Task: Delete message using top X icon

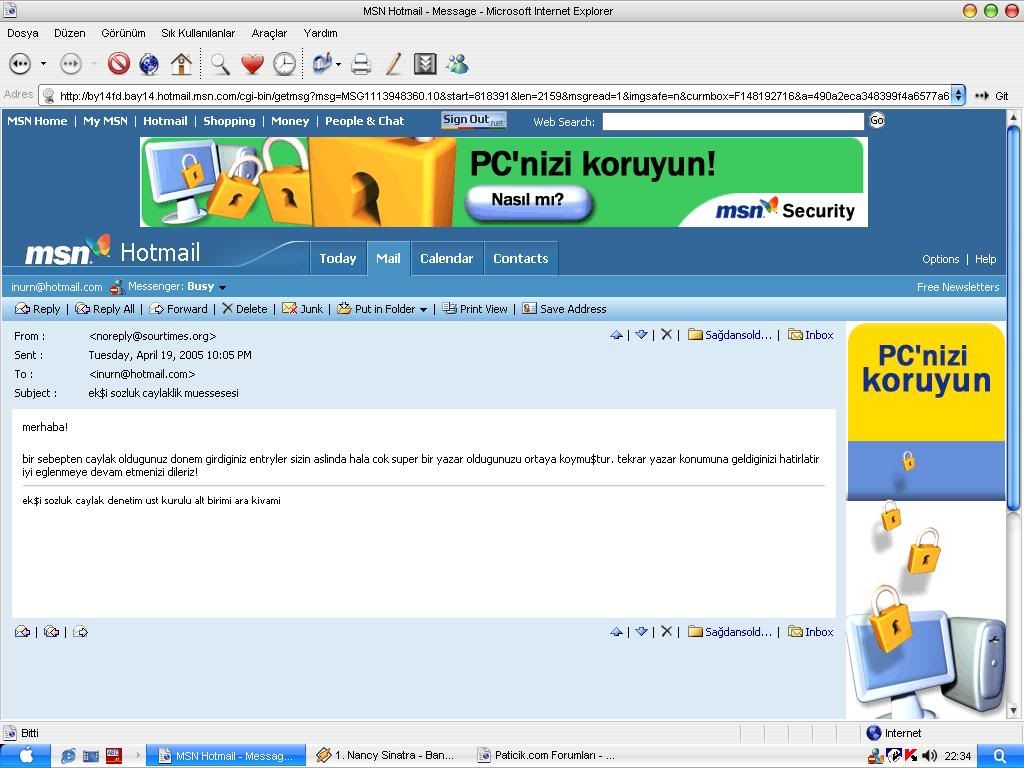Action: 666,334
